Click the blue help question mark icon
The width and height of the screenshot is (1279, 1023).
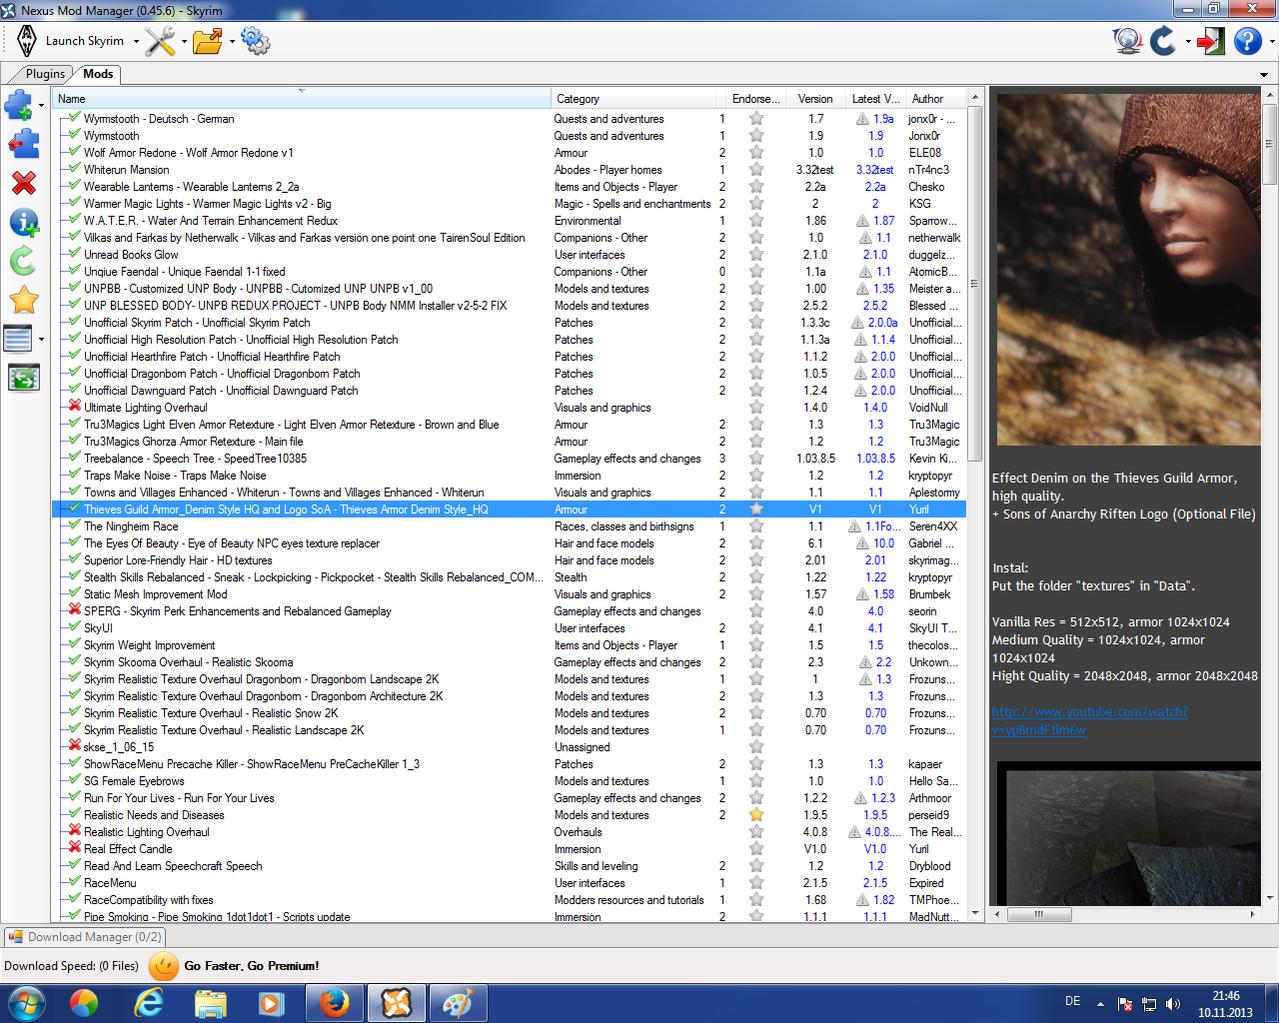pyautogui.click(x=1247, y=41)
